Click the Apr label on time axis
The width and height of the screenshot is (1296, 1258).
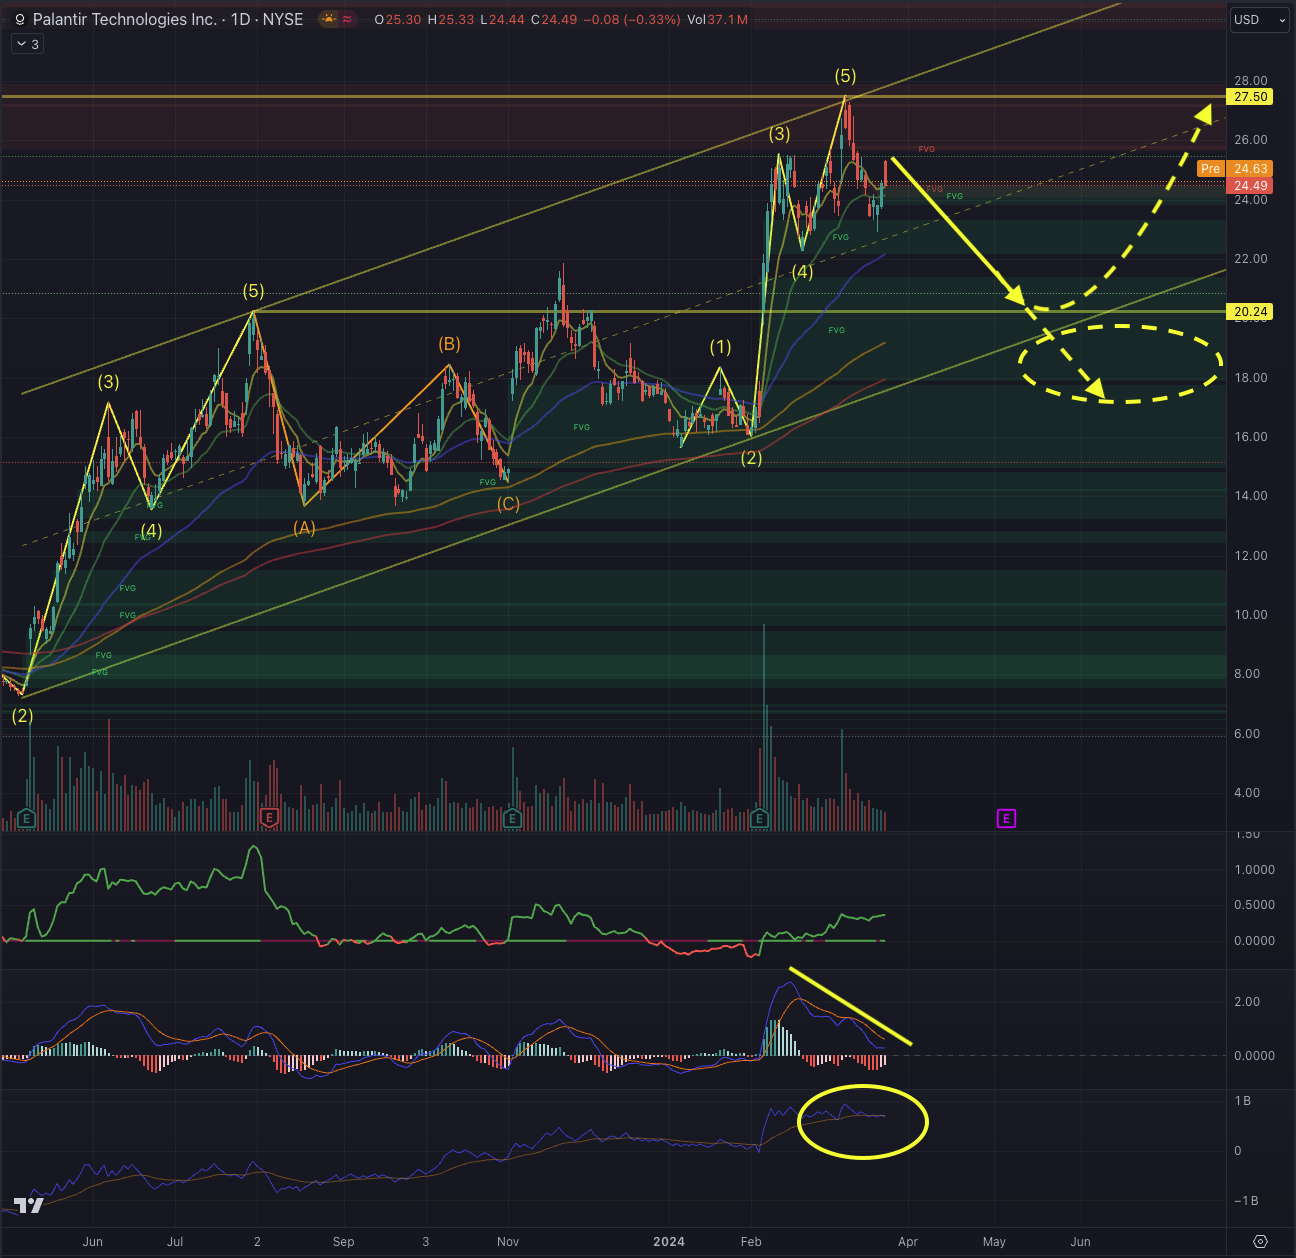point(908,1242)
